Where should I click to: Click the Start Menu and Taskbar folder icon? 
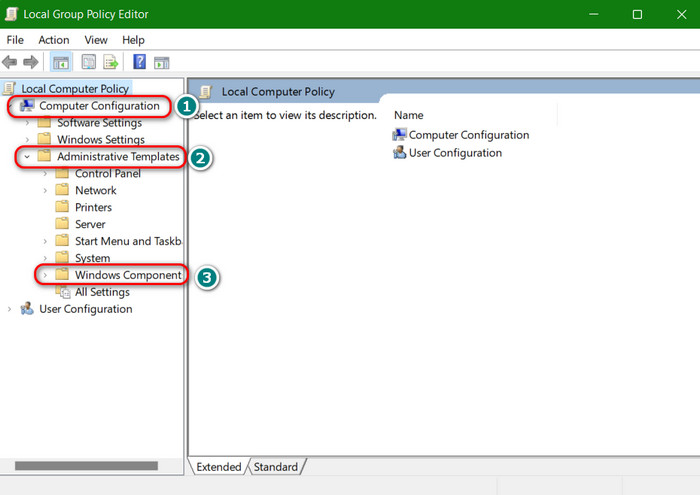[x=62, y=241]
